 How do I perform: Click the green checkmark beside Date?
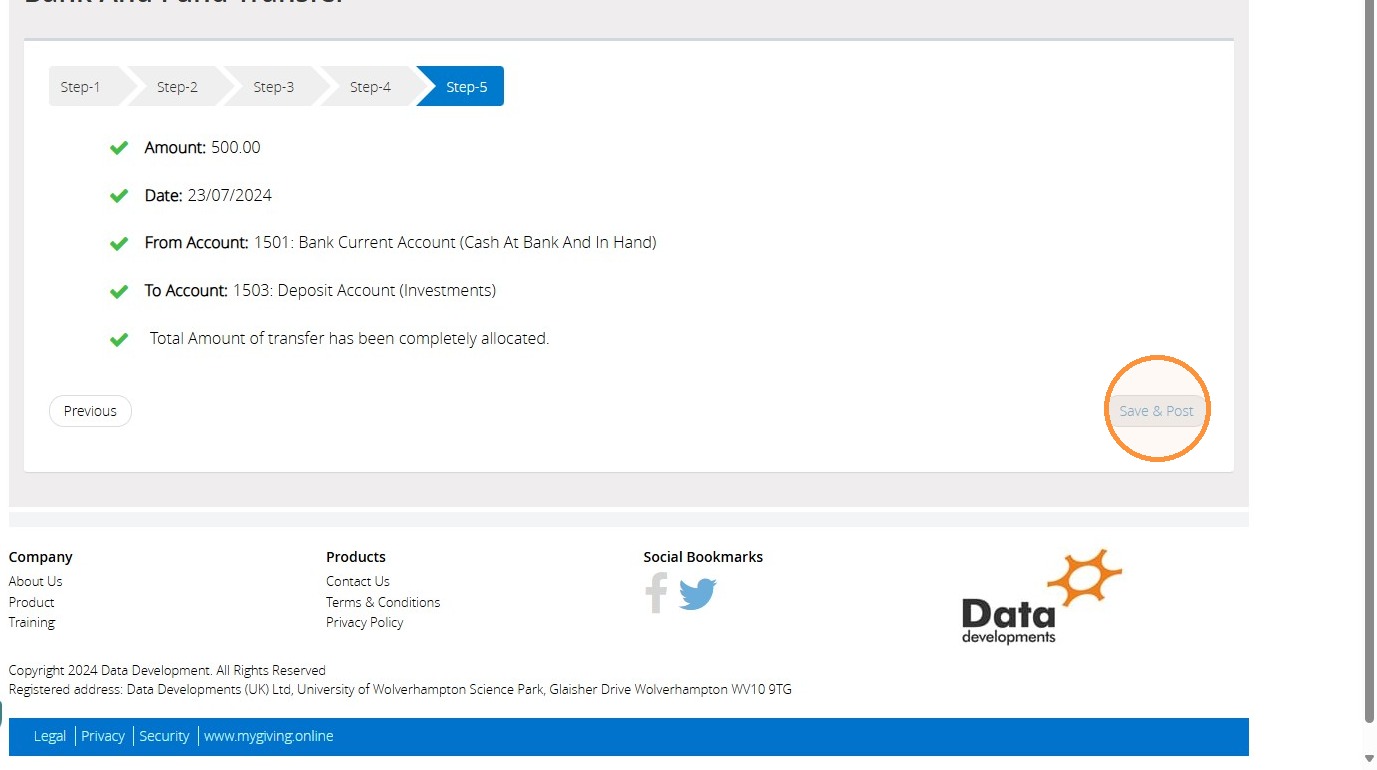[x=119, y=196]
